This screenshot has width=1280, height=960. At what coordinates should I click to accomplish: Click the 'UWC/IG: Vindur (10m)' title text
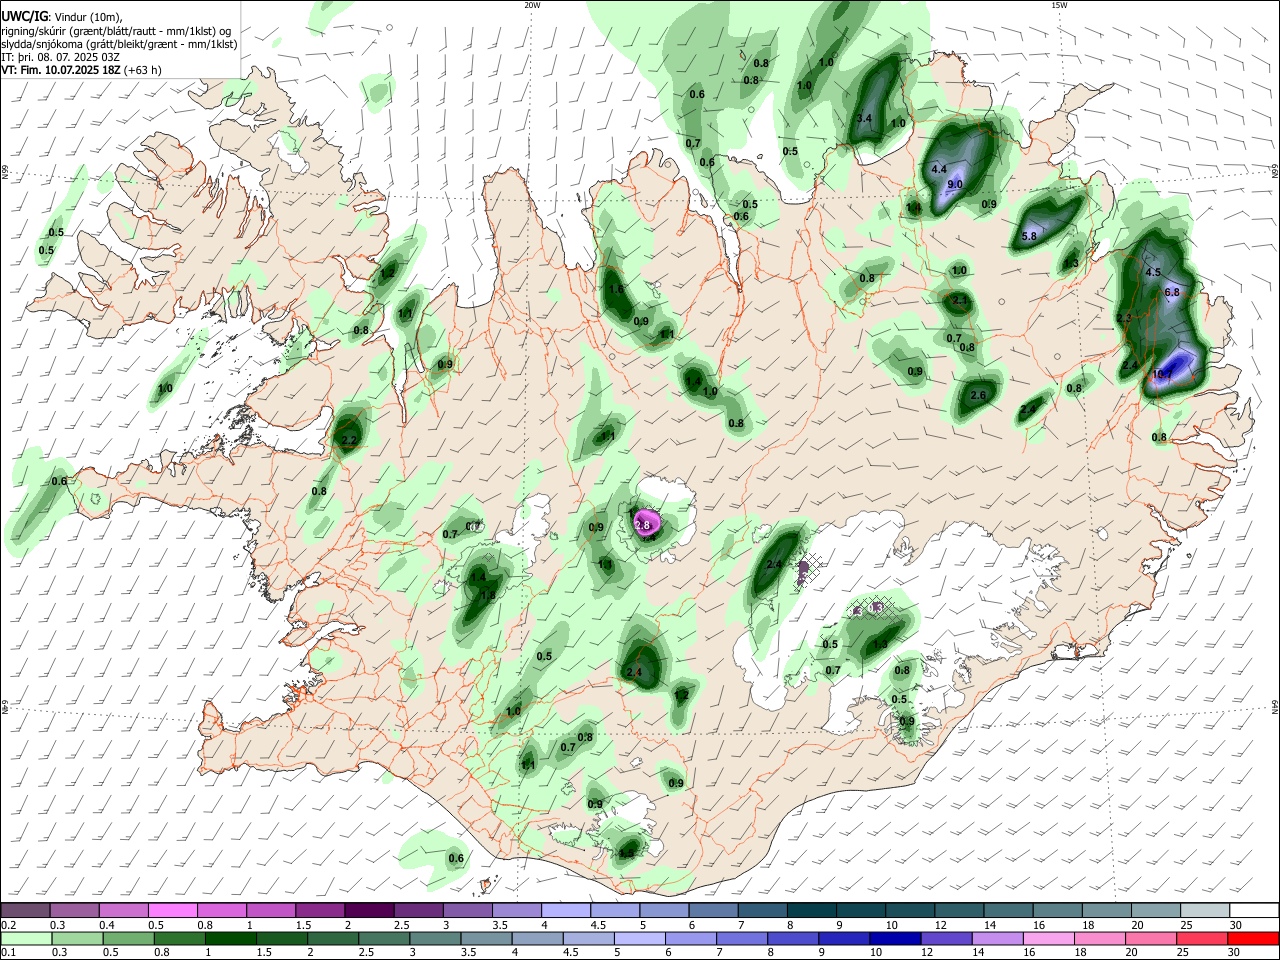[x=60, y=17]
